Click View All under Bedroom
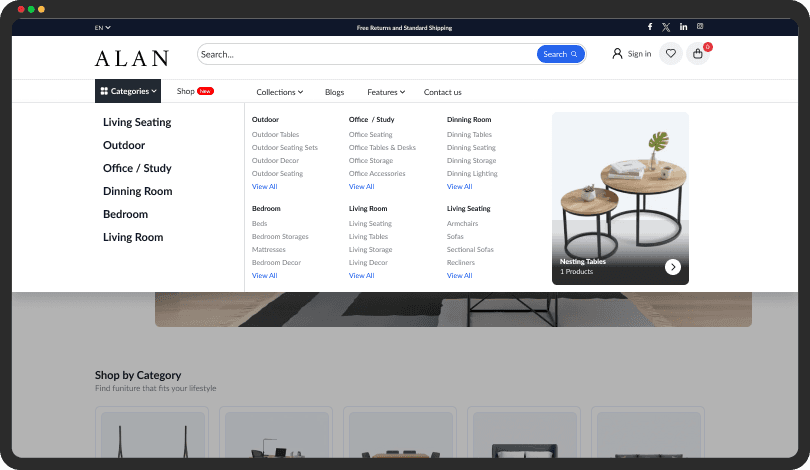 (x=264, y=275)
